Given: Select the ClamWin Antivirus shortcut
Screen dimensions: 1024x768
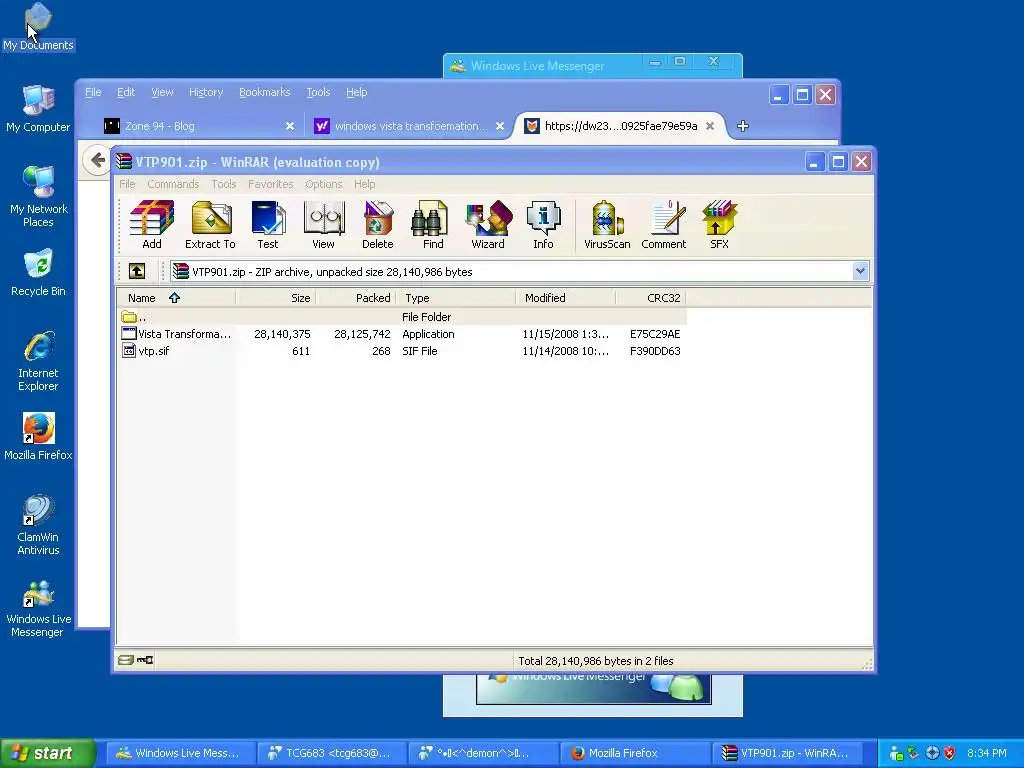Looking at the screenshot, I should (x=38, y=525).
